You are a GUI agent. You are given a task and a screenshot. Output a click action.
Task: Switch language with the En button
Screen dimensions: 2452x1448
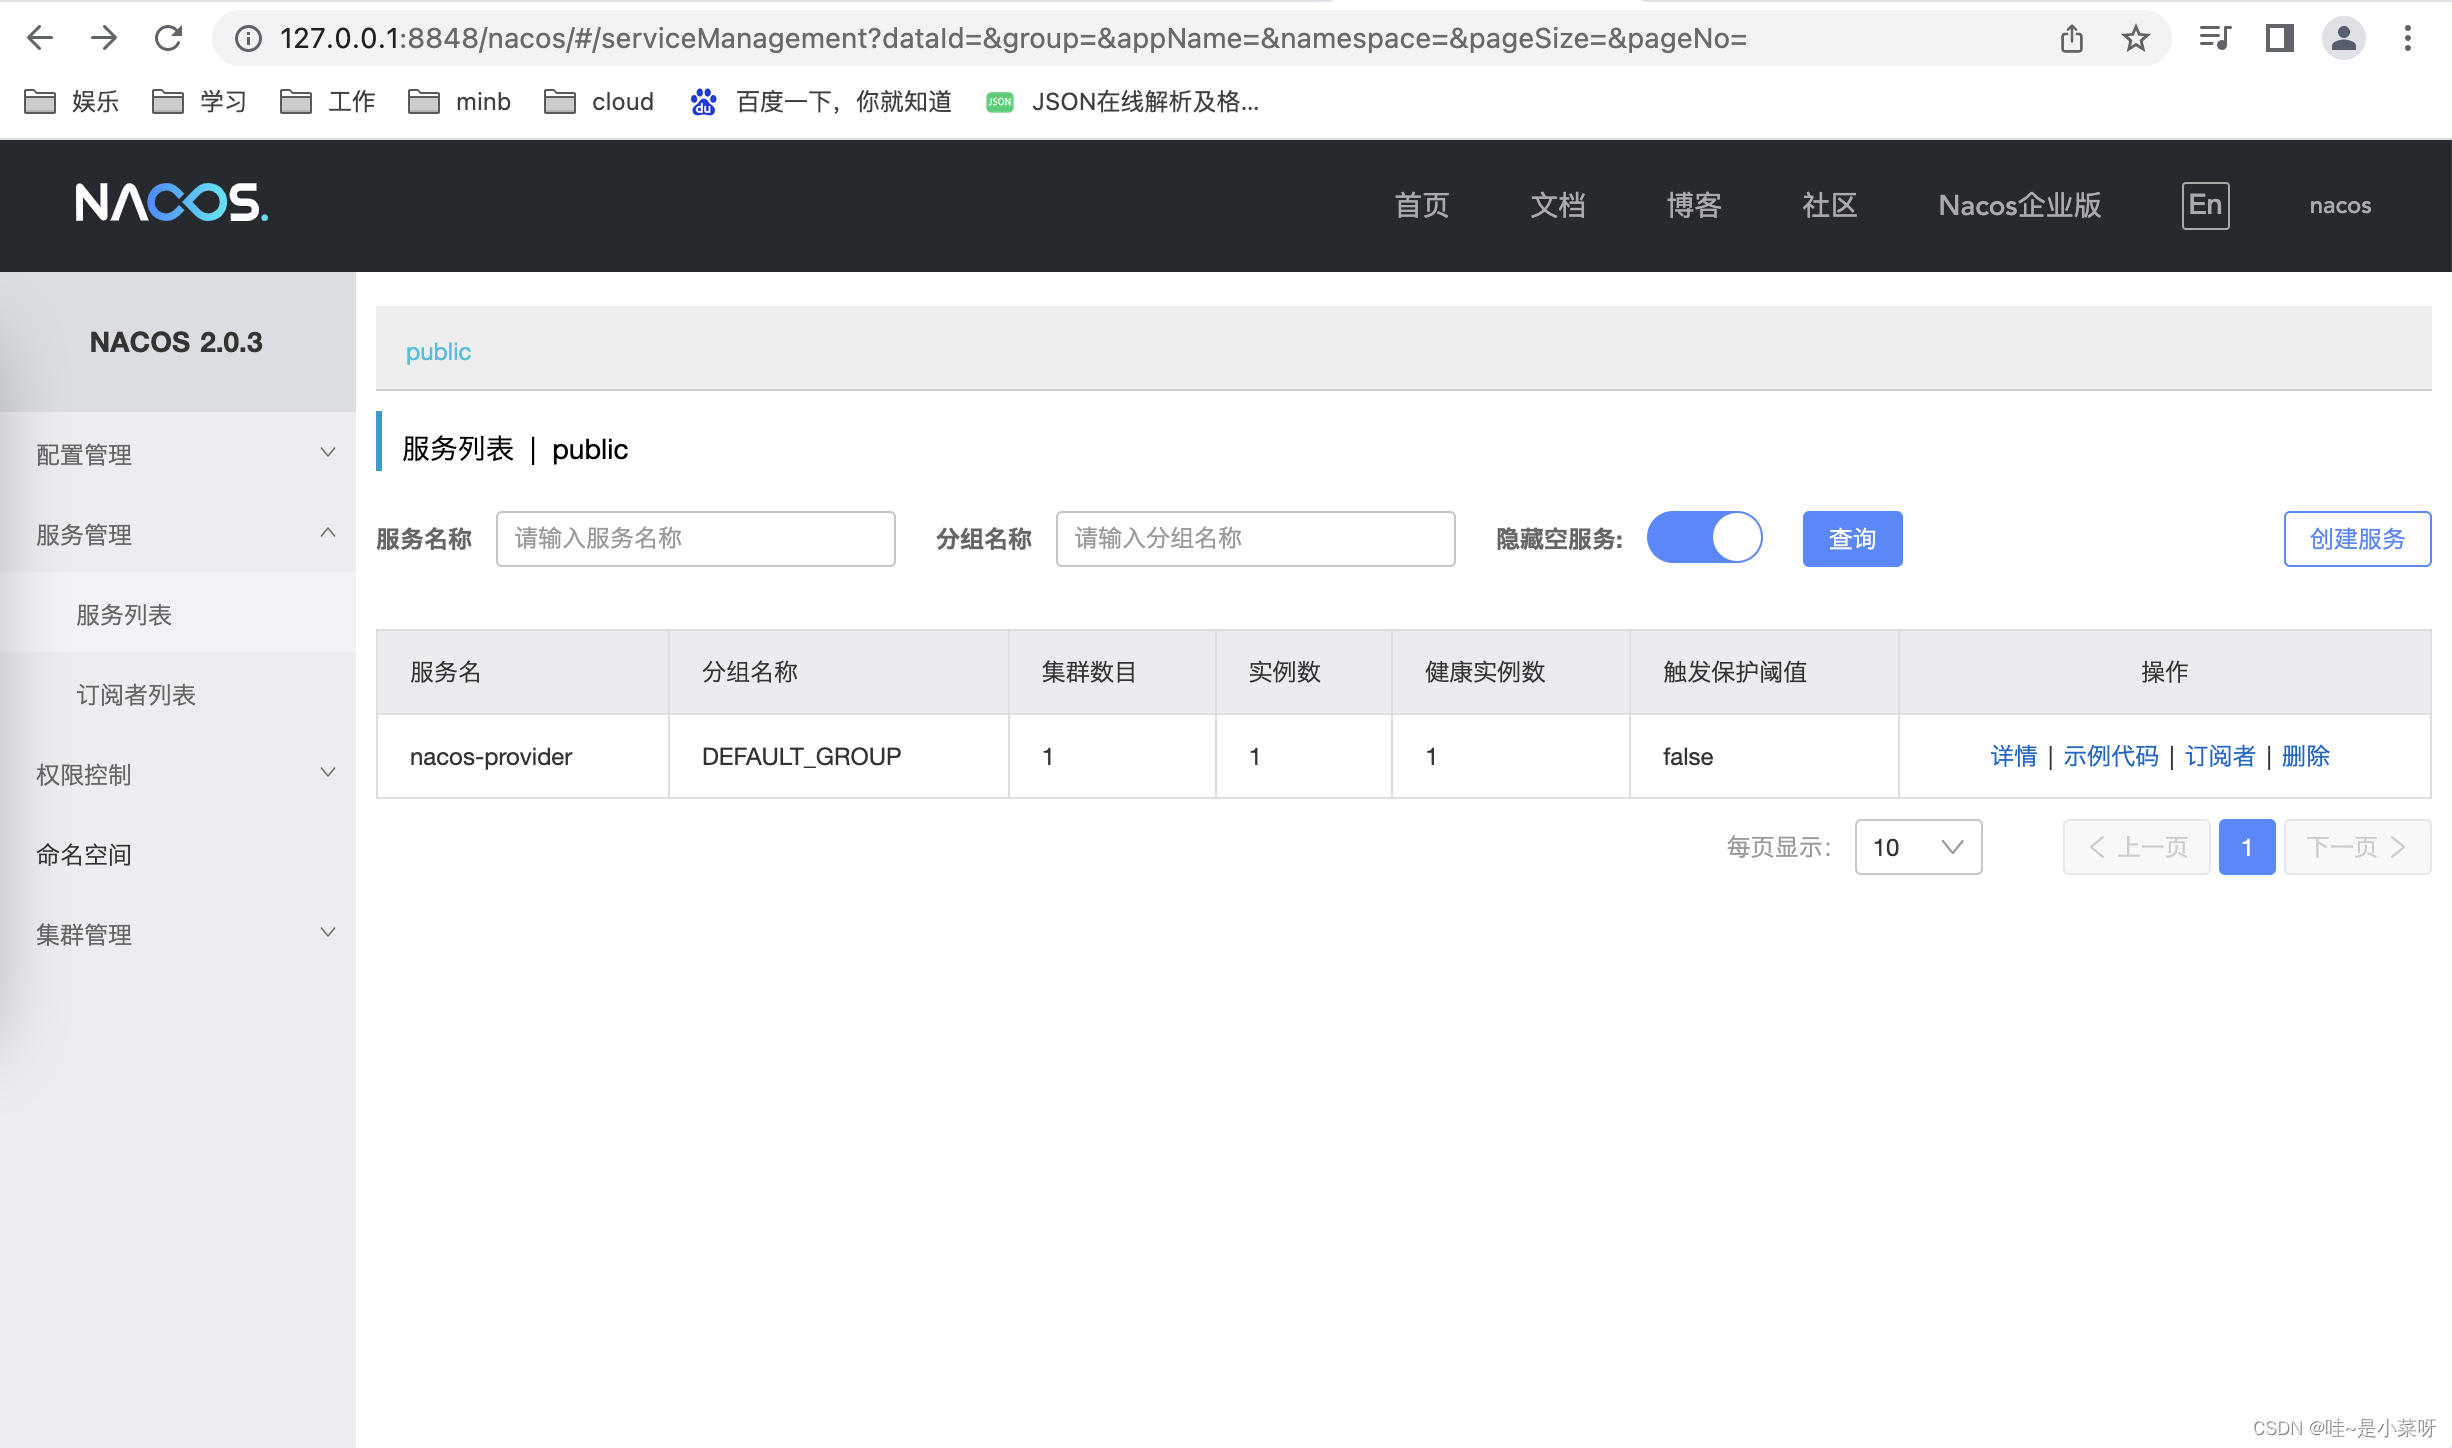coord(2205,205)
